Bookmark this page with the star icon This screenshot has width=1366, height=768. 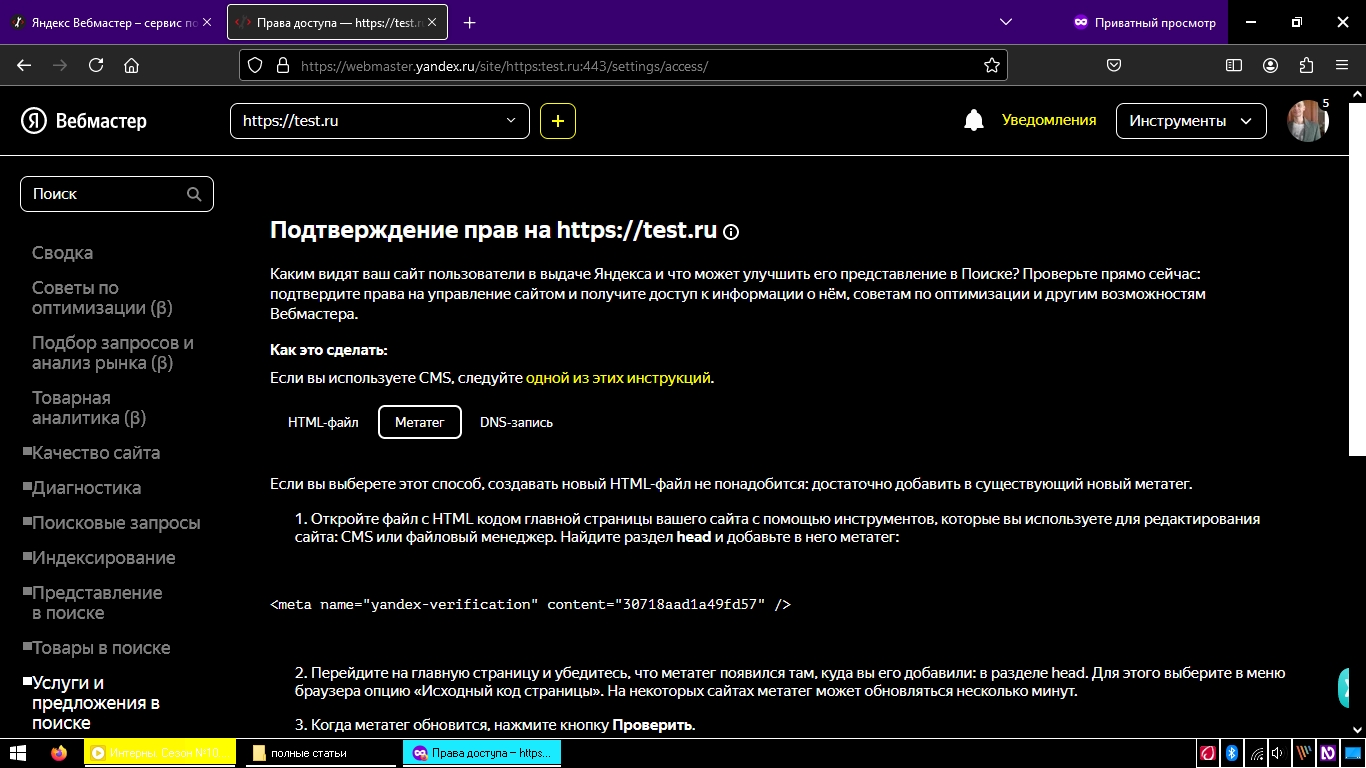coord(991,65)
